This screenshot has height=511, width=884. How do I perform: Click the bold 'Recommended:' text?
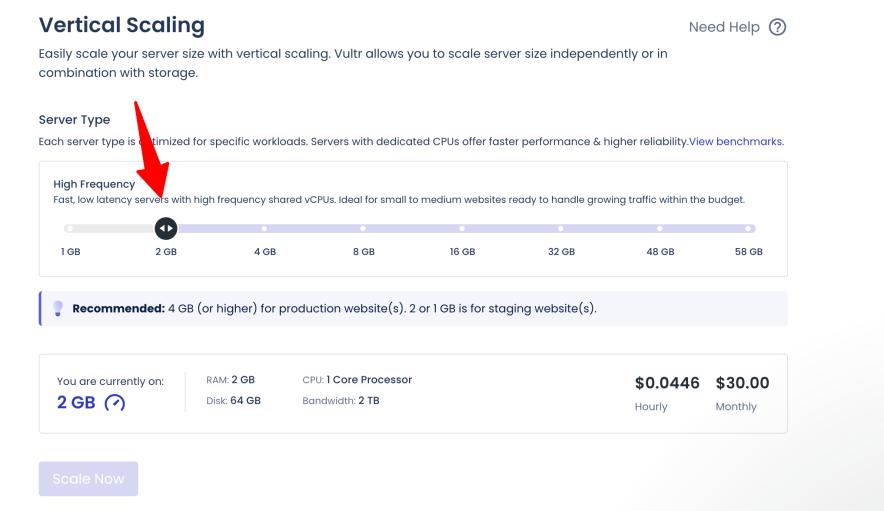click(x=118, y=309)
